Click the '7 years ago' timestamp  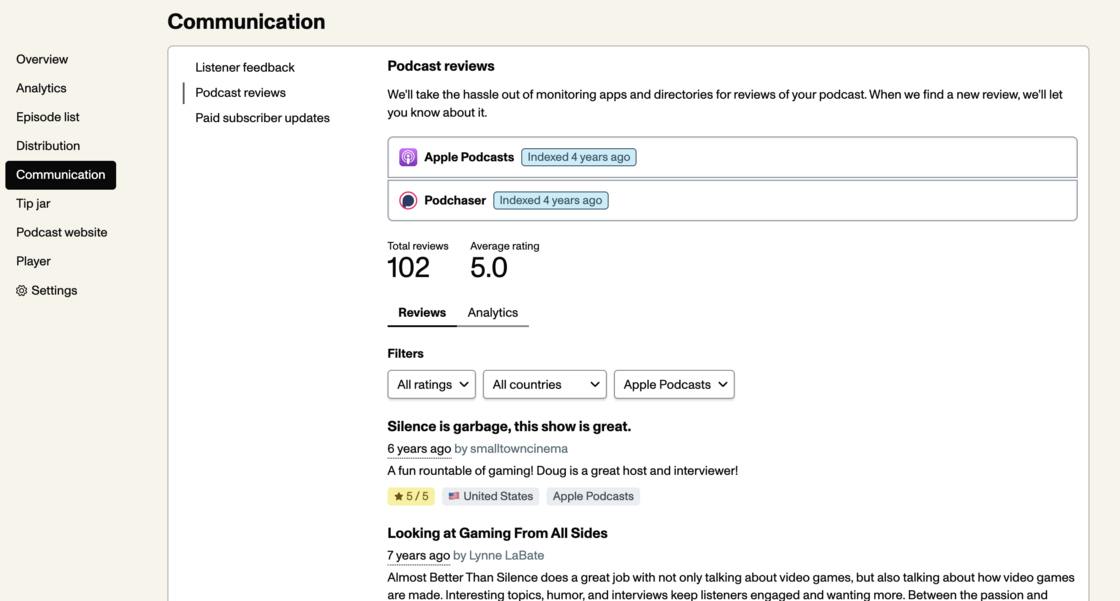click(419, 555)
